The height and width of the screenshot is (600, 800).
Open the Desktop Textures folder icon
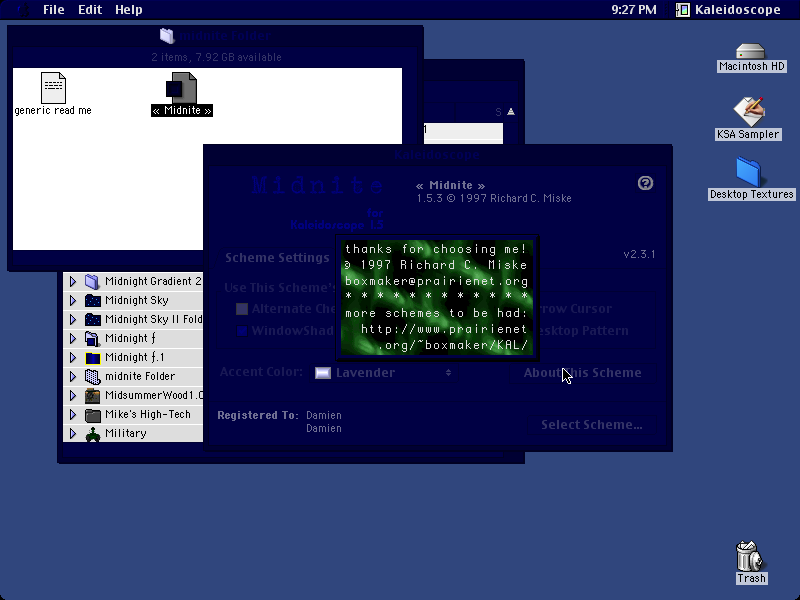749,172
